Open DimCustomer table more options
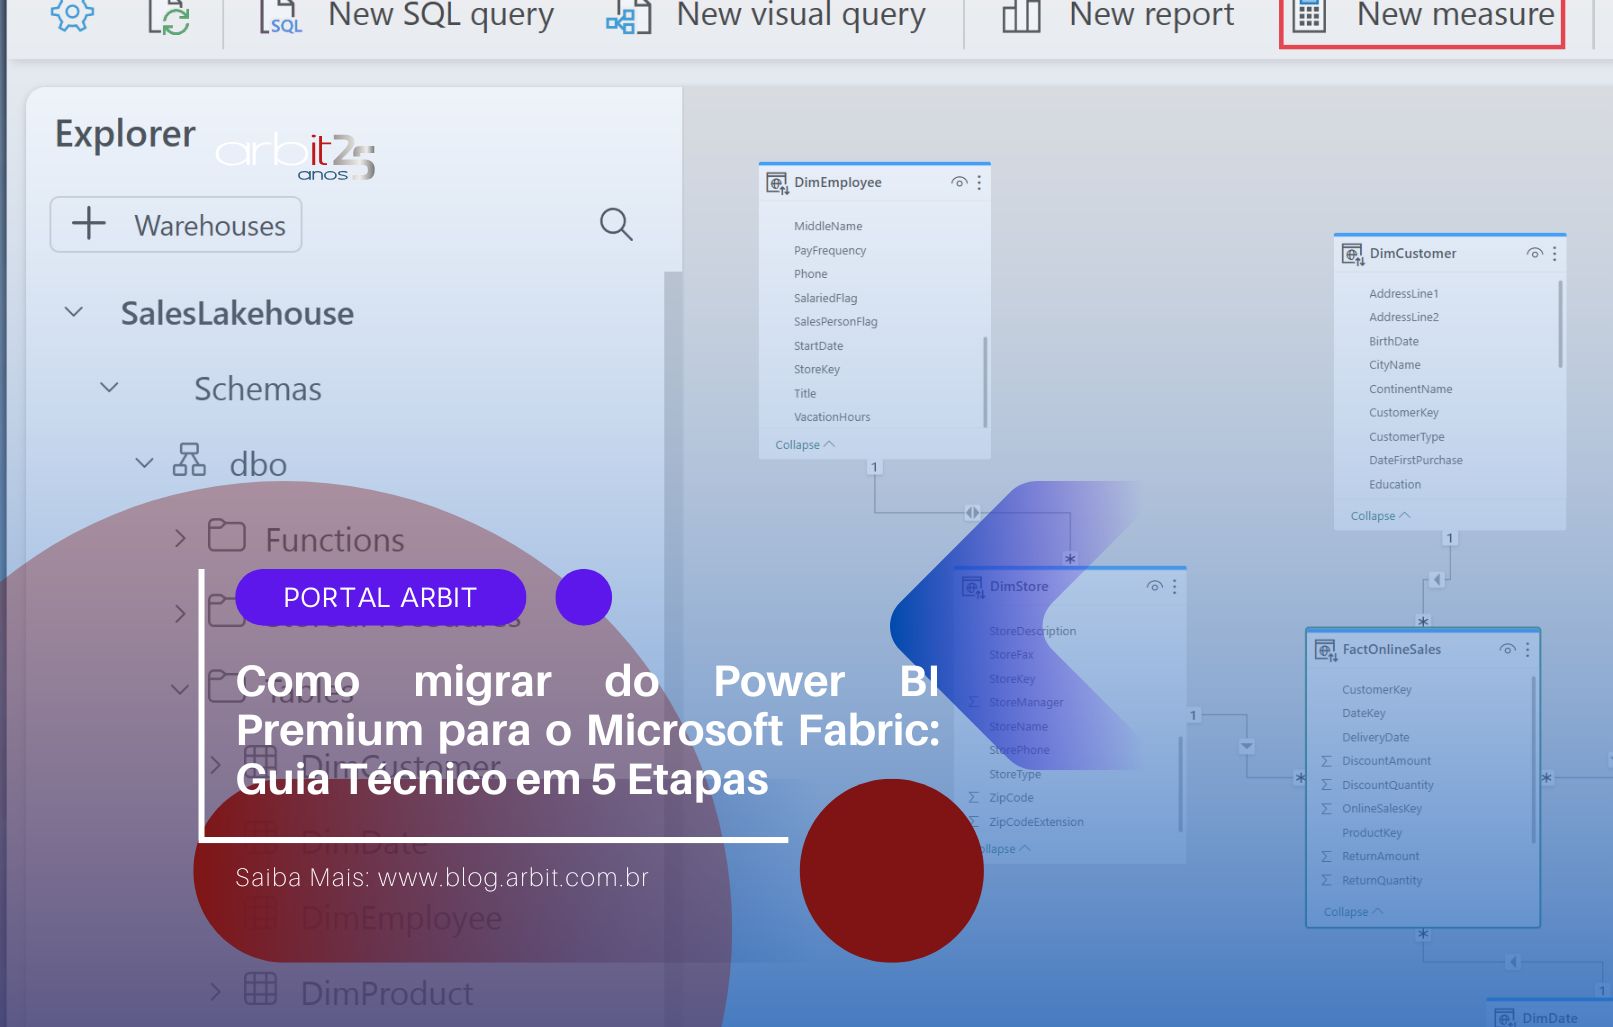The image size is (1613, 1027). [1554, 253]
